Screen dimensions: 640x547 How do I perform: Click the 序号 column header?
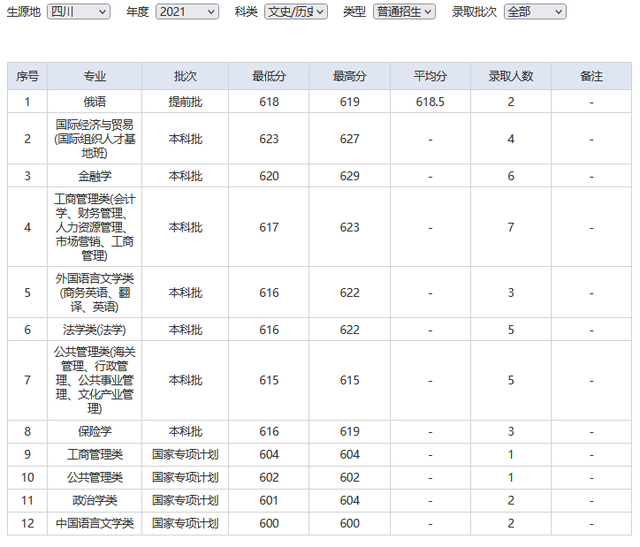coord(27,76)
